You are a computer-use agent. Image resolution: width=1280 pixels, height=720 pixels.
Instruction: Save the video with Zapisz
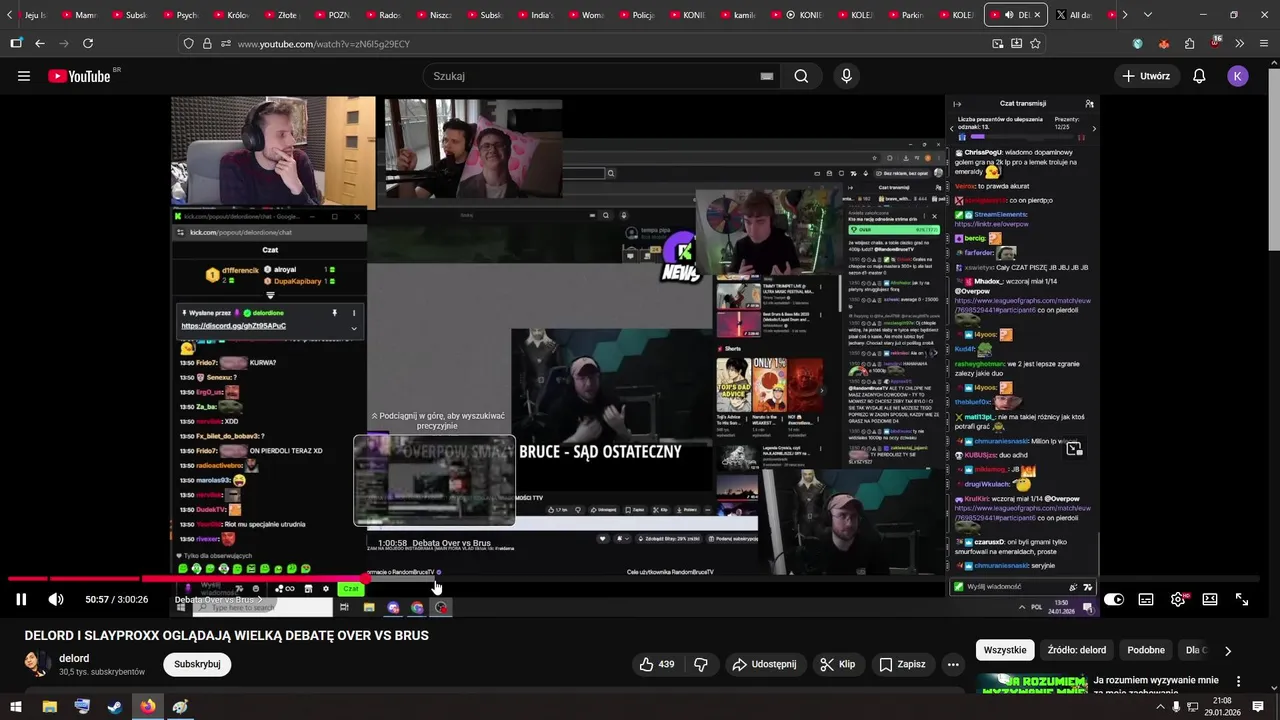(902, 664)
